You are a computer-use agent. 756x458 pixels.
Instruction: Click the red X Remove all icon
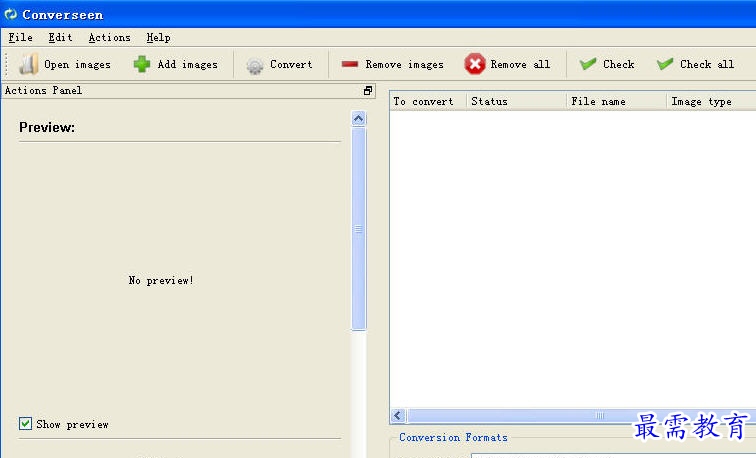pyautogui.click(x=474, y=64)
